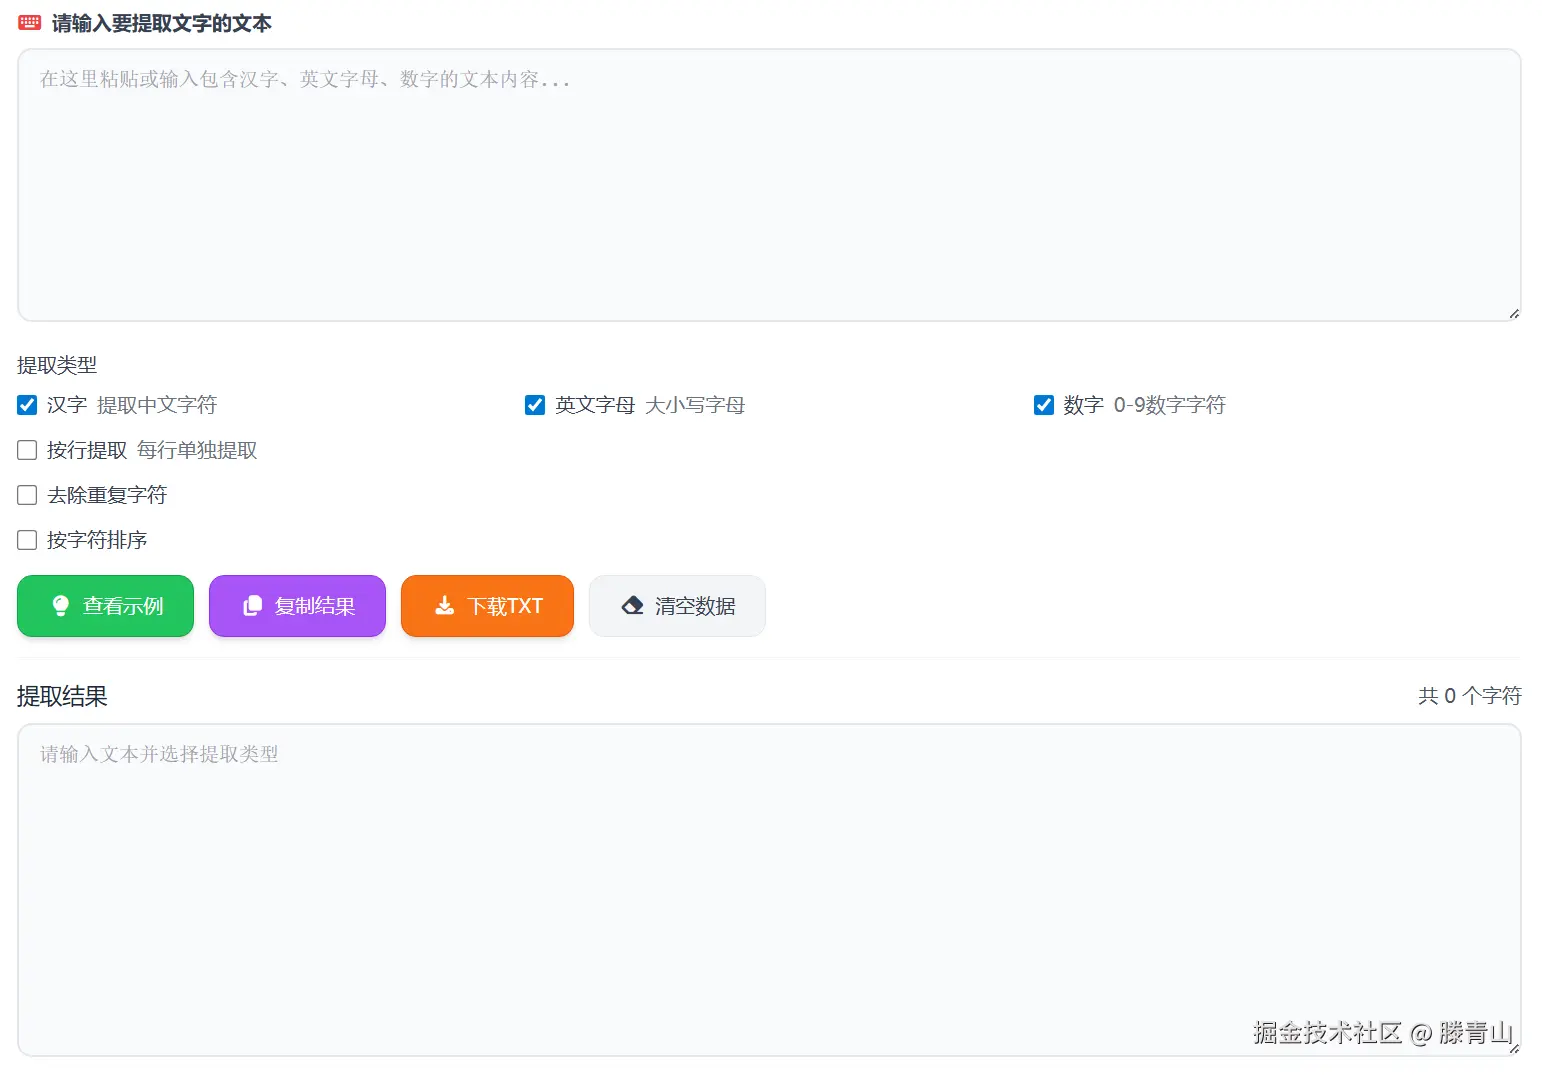
Task: Enable the 去除重复字符 option
Action: click(x=26, y=494)
